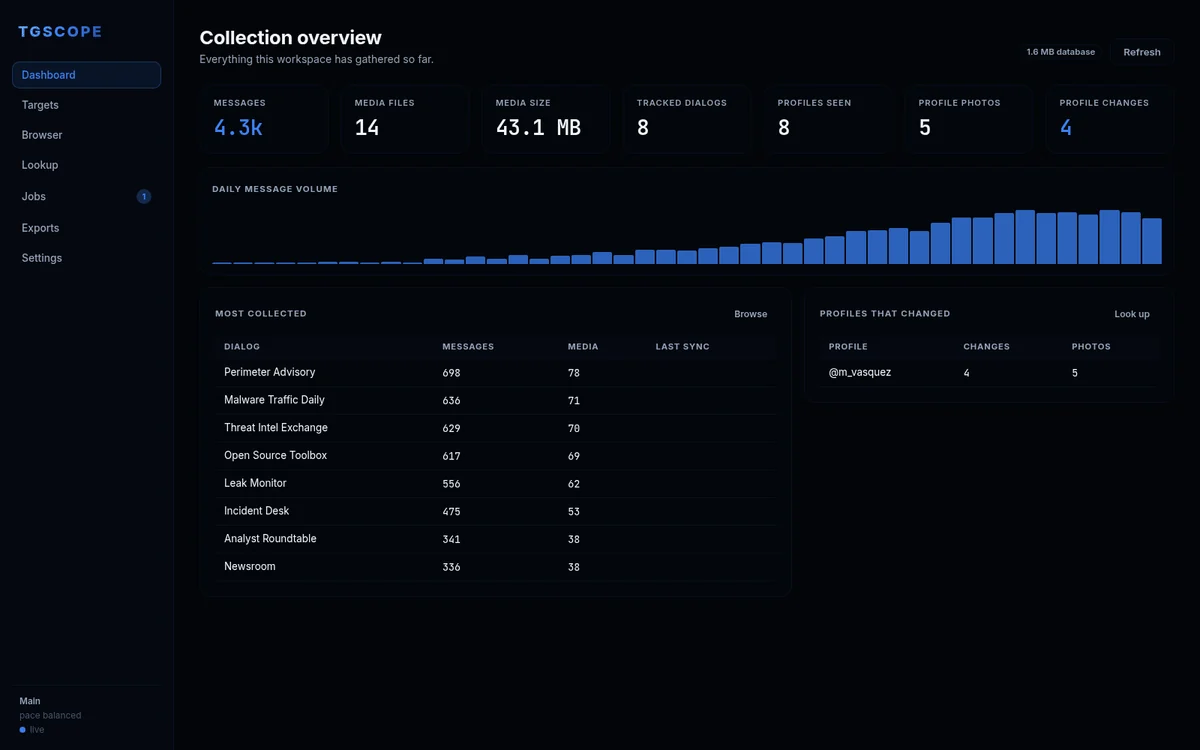Click the 1.6 MB database badge
The image size is (1200, 750).
coord(1060,52)
